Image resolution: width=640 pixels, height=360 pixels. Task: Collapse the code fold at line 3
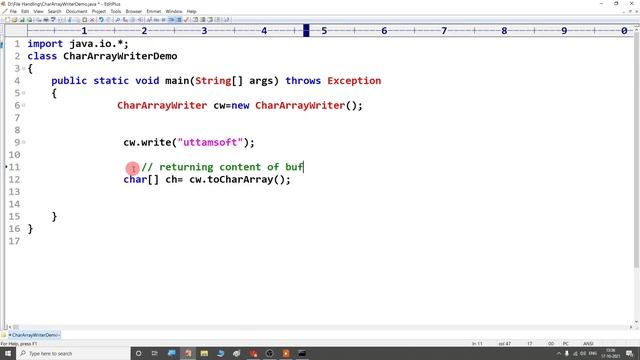23,68
